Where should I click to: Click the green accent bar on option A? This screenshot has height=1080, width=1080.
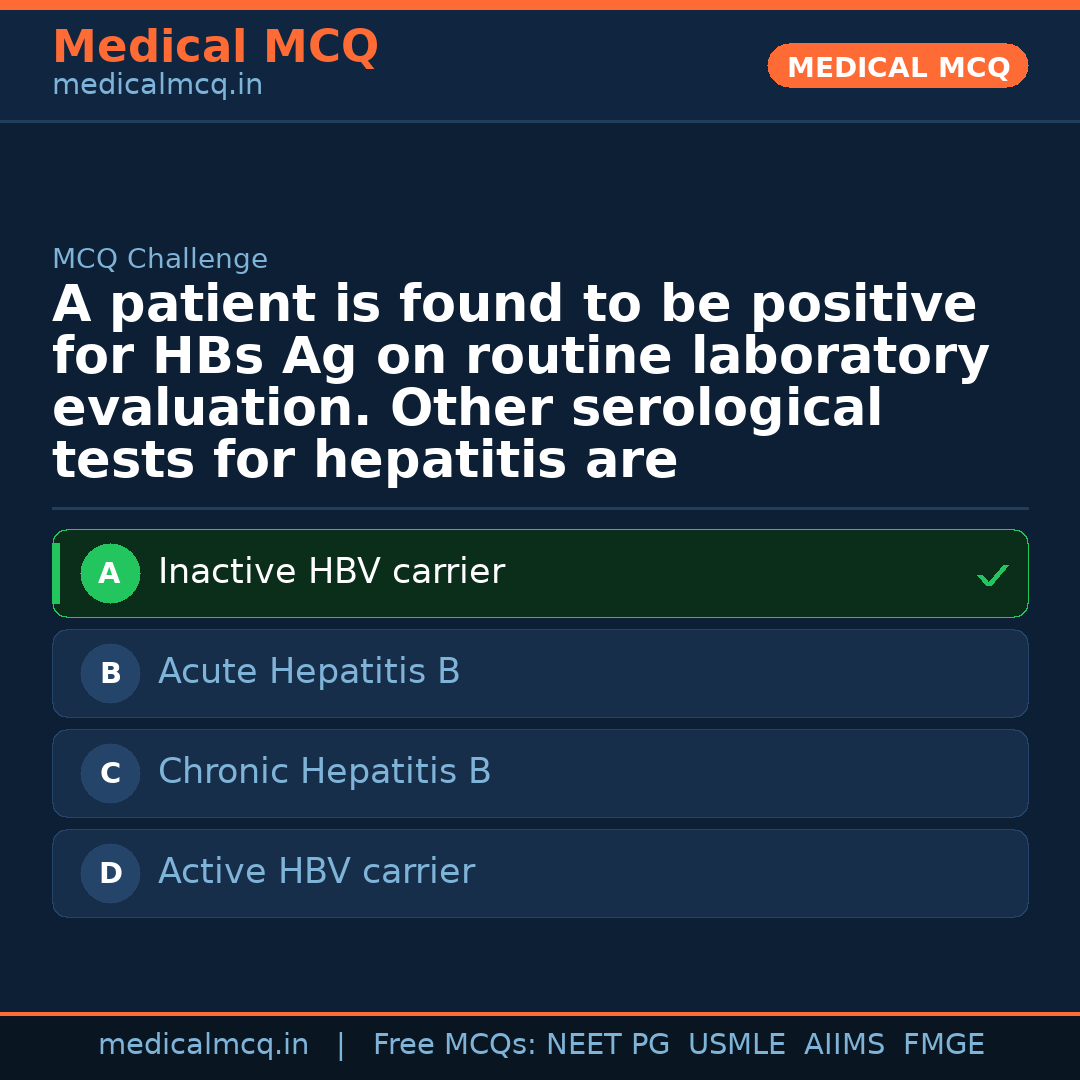click(56, 574)
